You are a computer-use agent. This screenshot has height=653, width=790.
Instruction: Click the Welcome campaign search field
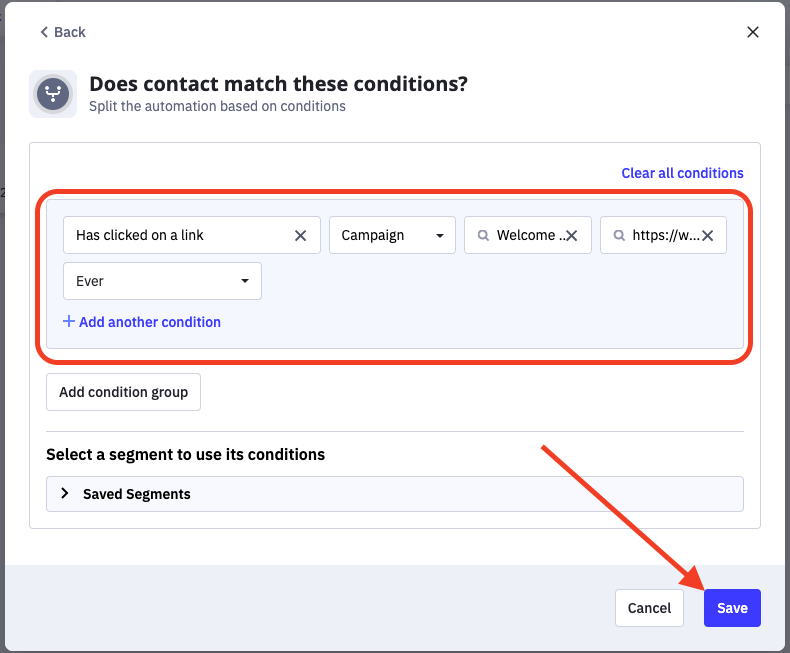(x=526, y=236)
